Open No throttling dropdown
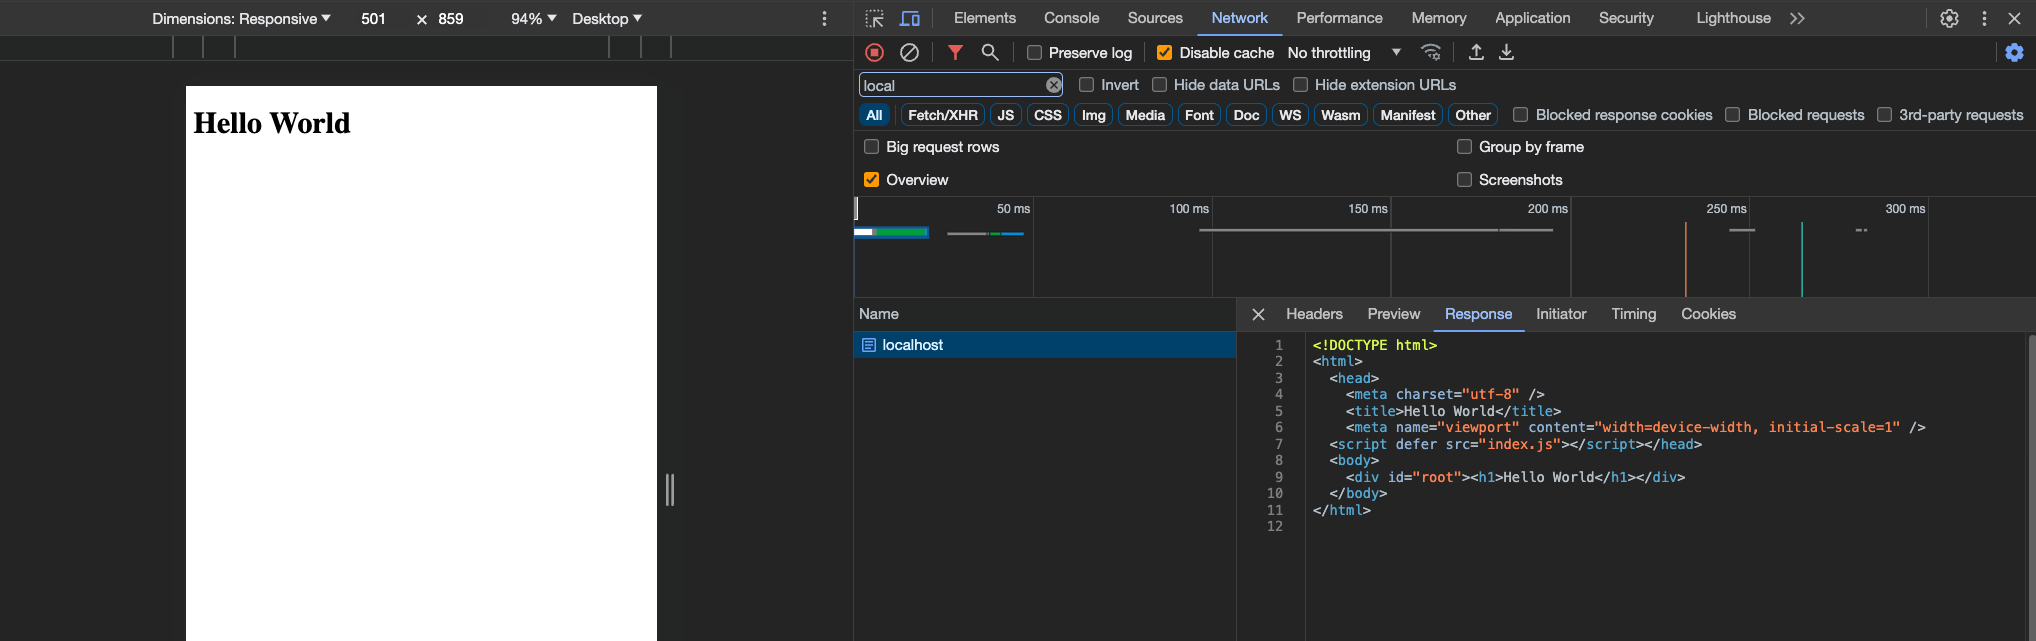This screenshot has height=641, width=2036. click(x=1344, y=53)
